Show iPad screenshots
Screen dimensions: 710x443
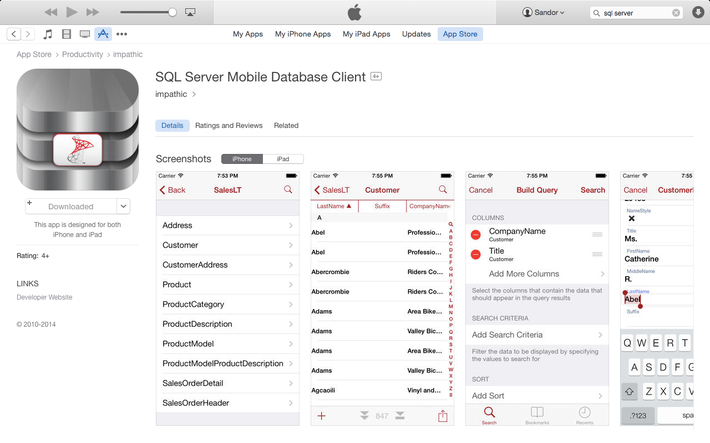coord(283,159)
